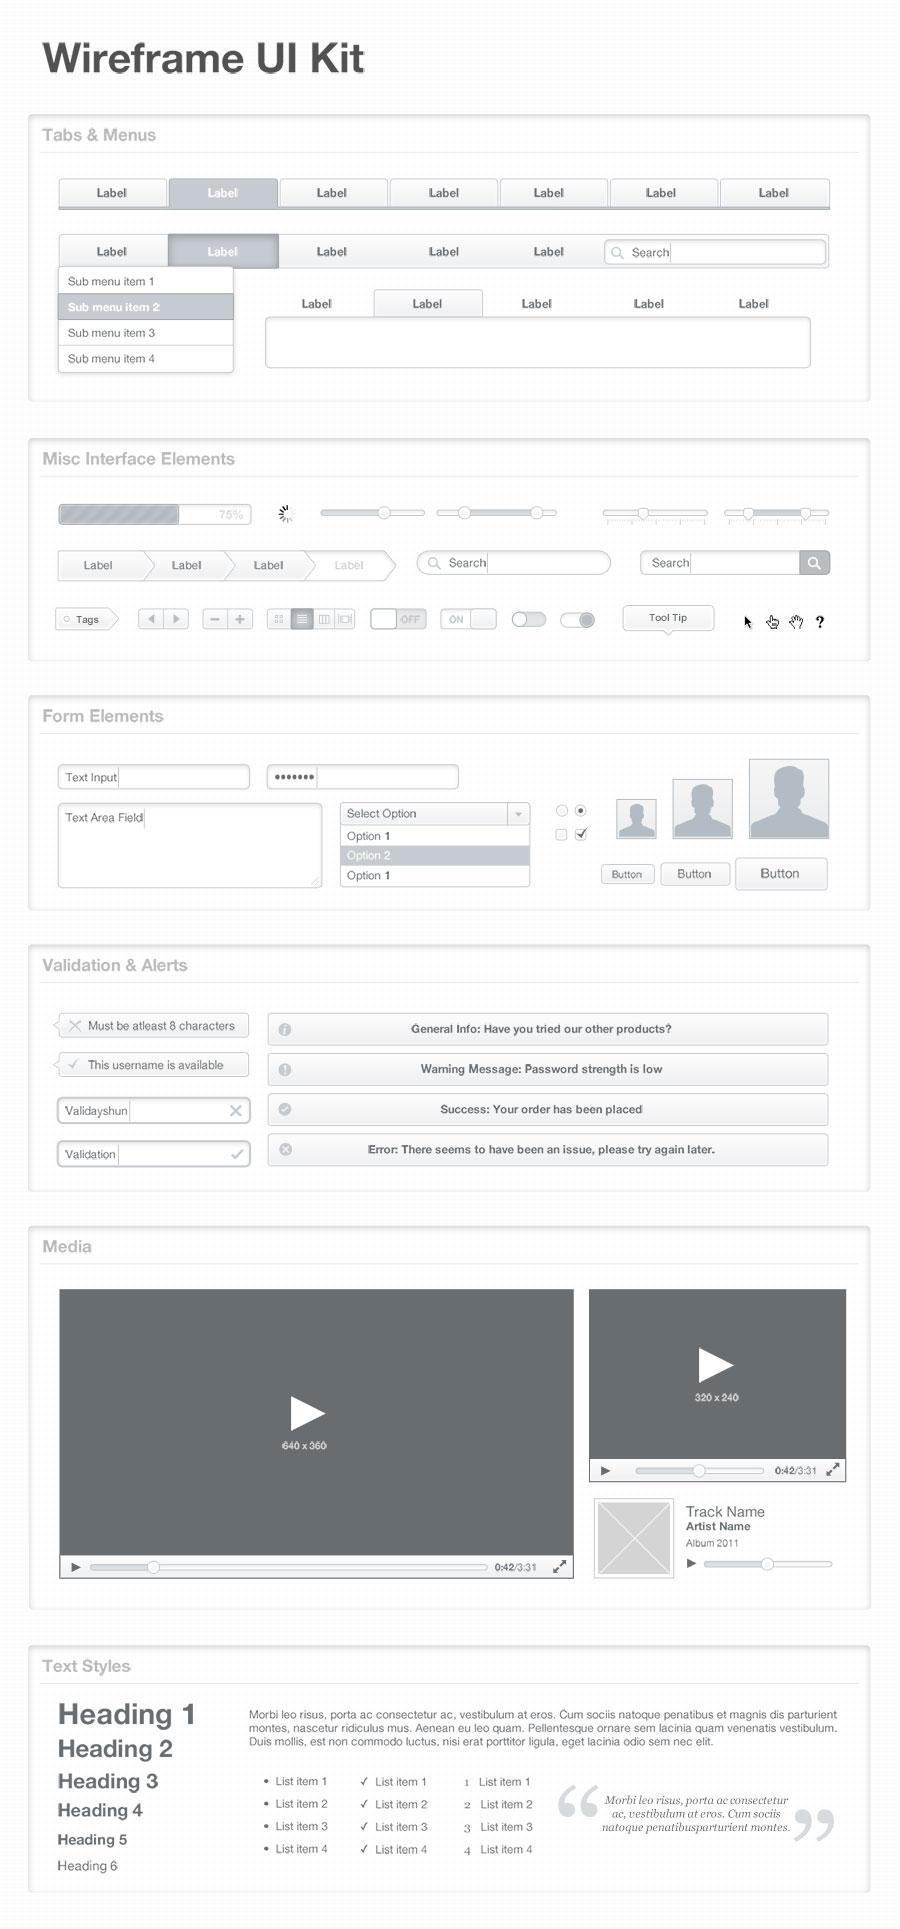Image resolution: width=900 pixels, height=1929 pixels.
Task: Select the list view icon
Action: point(302,619)
